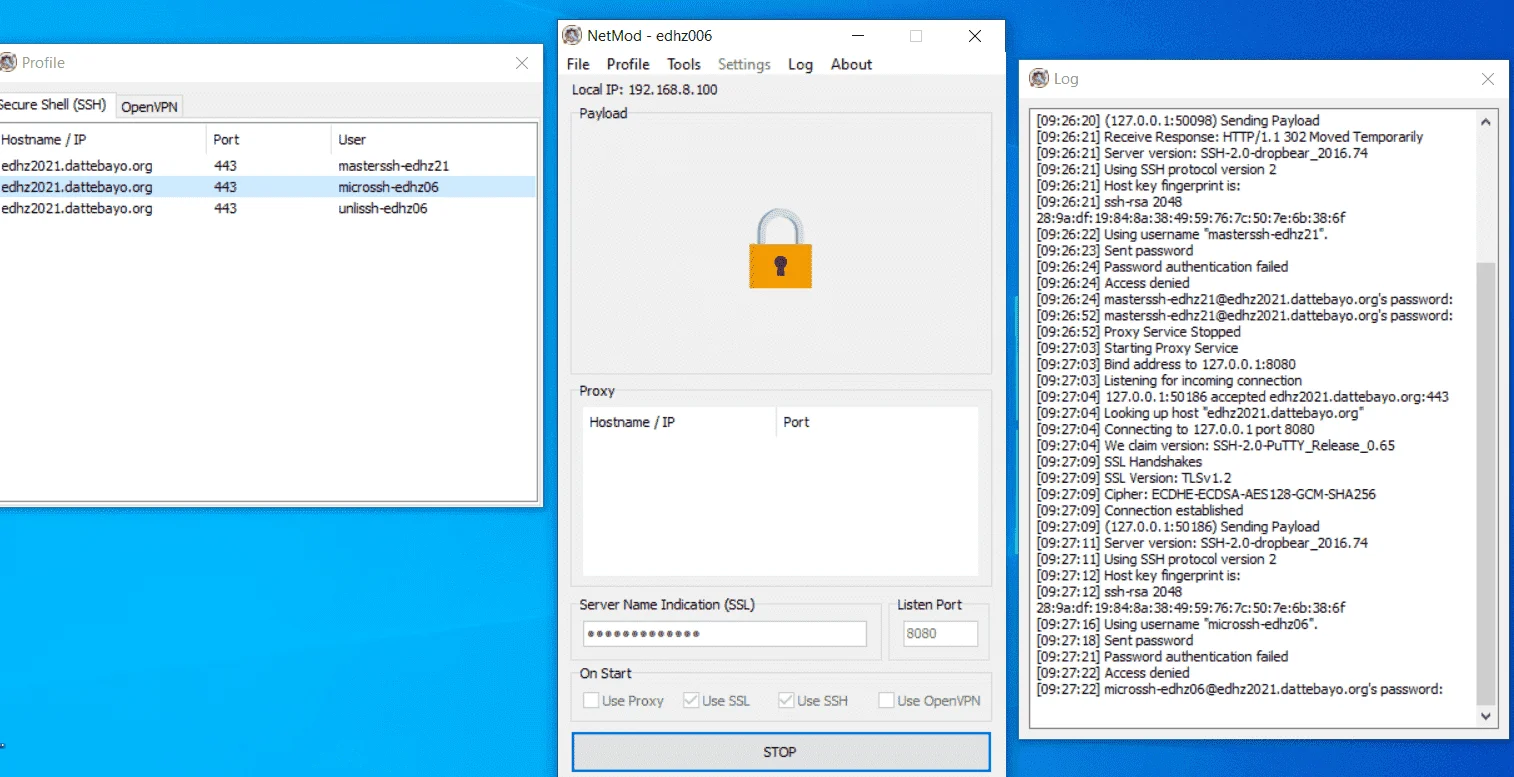
Task: Click log line "Starting Proxy Service"
Action: 1137,348
